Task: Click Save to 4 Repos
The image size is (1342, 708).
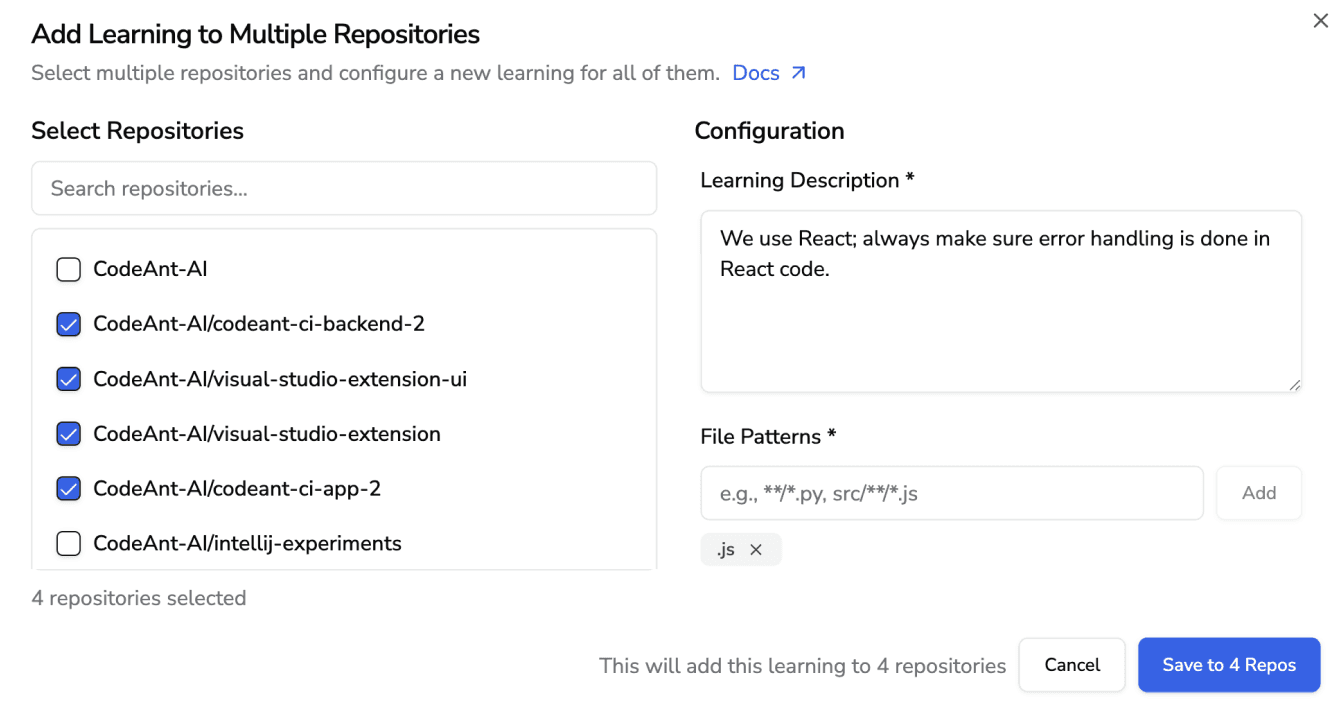Action: 1229,665
